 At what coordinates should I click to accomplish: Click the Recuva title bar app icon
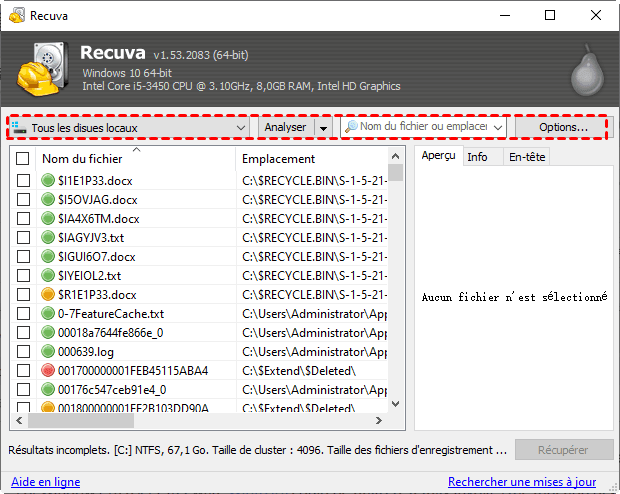17,15
